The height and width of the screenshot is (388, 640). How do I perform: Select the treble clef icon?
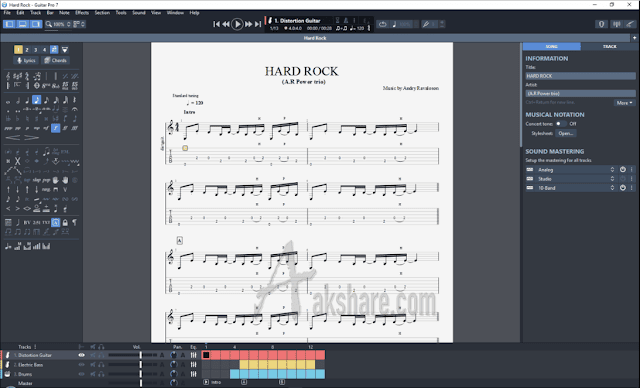click(x=8, y=76)
